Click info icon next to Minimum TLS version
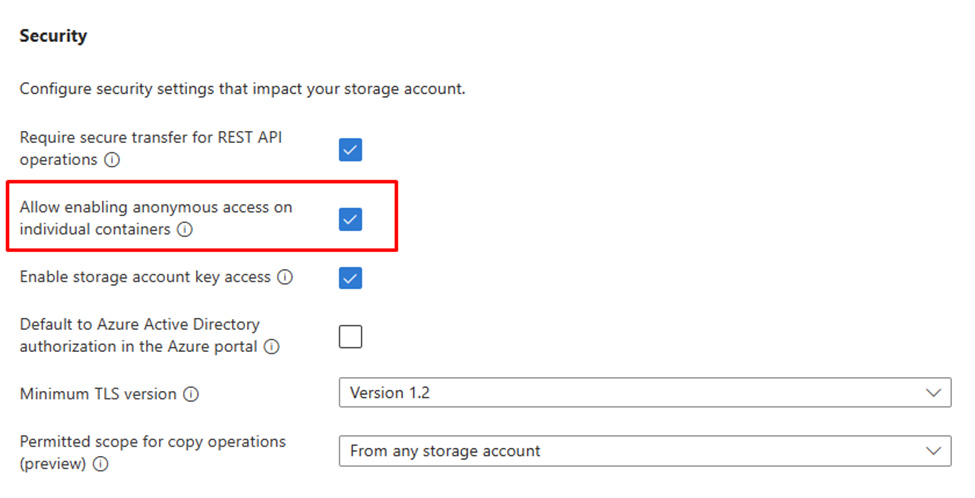The width and height of the screenshot is (975, 498). click(x=191, y=394)
